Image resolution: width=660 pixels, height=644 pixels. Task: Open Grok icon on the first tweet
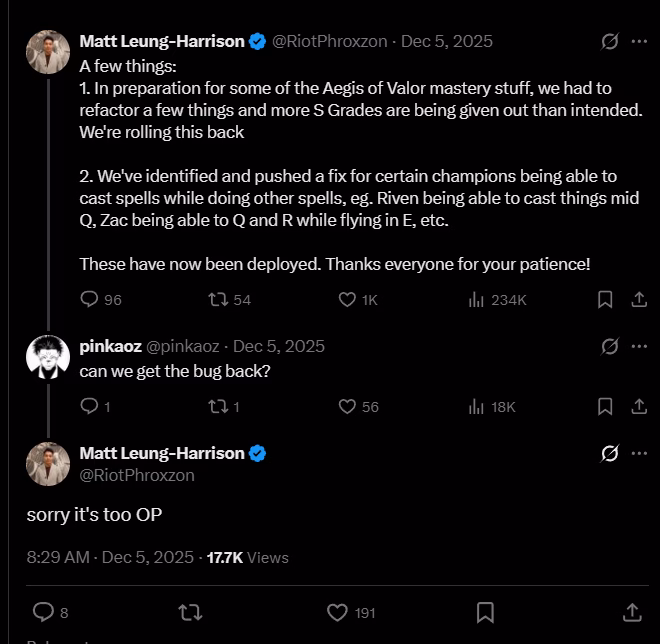point(609,42)
